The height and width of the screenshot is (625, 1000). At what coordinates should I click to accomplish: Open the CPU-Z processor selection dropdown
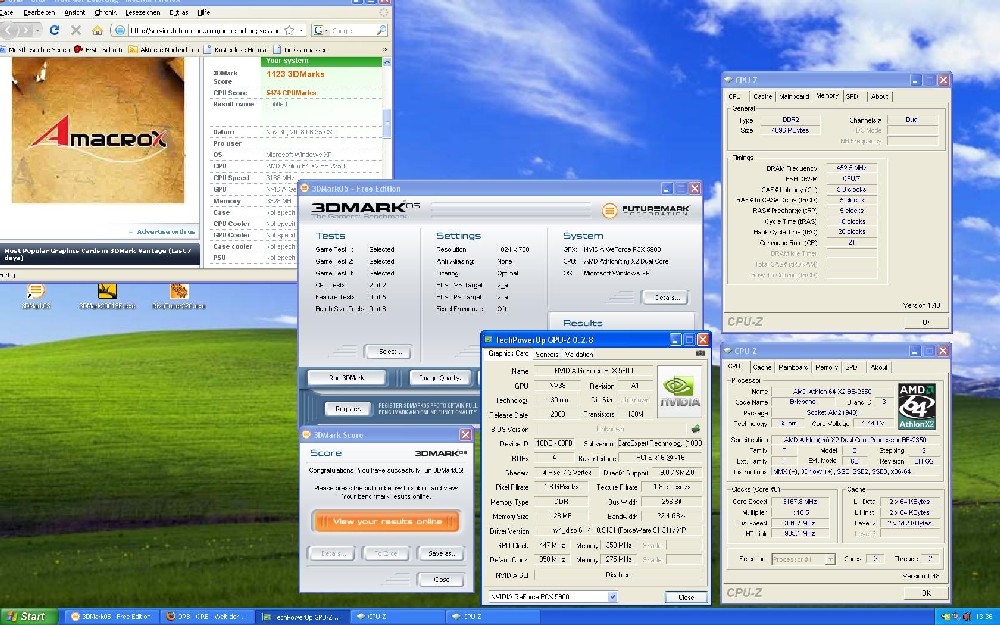tap(830, 559)
